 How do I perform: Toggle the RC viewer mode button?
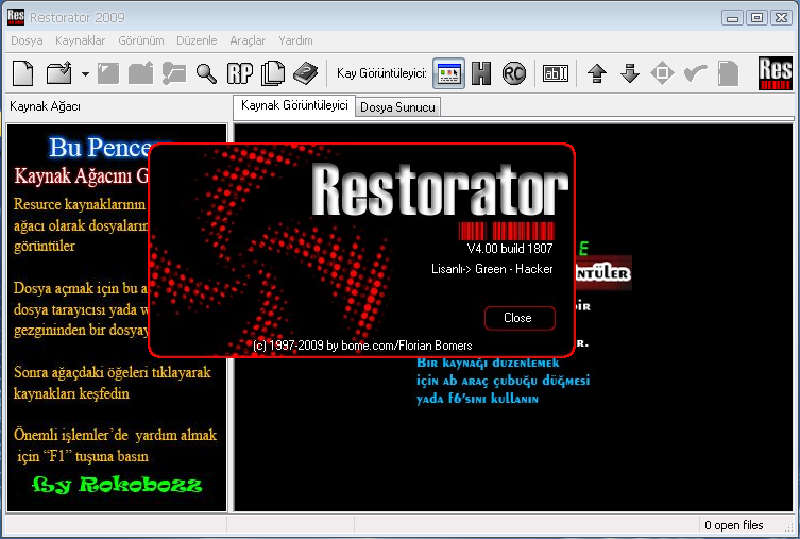pos(514,73)
